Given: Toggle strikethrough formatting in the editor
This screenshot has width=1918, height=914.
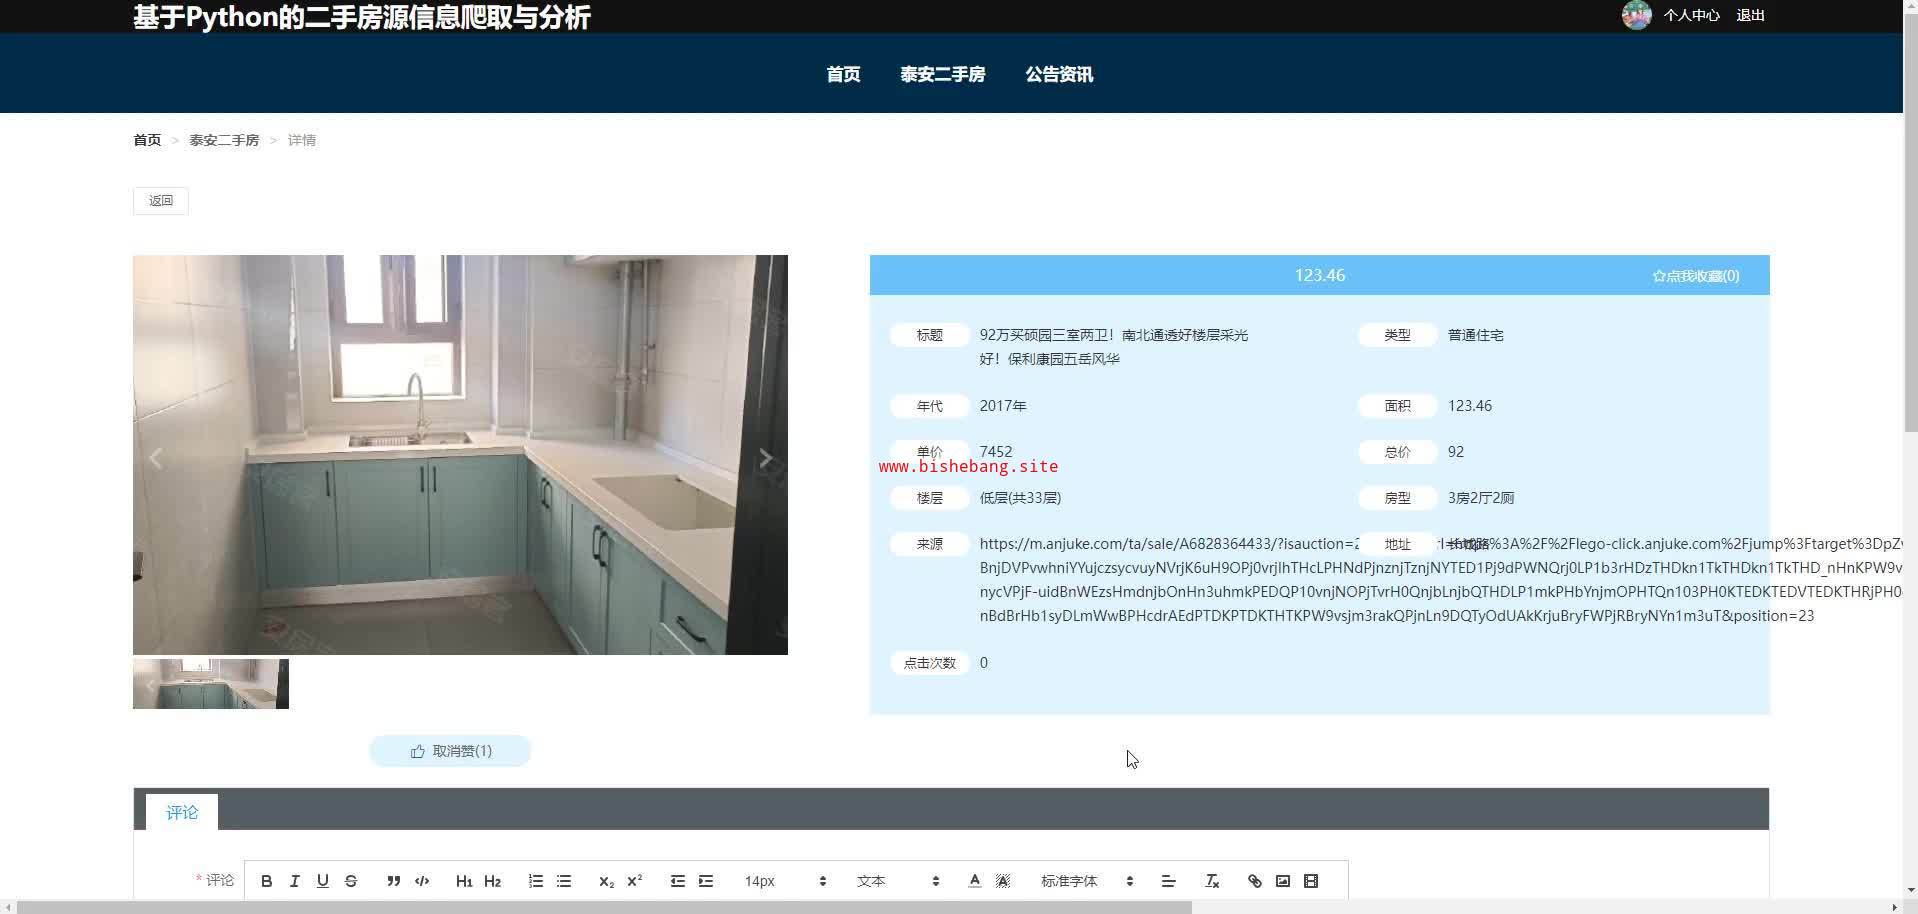Looking at the screenshot, I should click(x=350, y=881).
